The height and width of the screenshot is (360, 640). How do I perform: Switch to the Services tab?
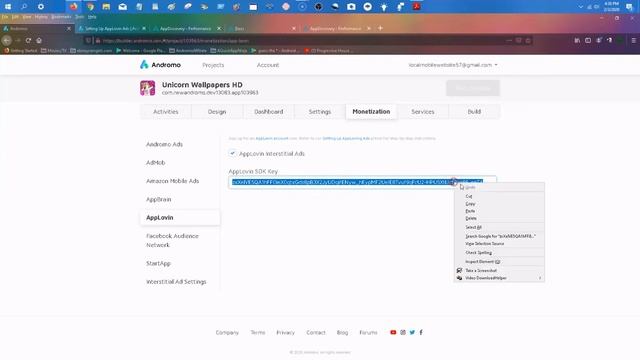tap(423, 111)
